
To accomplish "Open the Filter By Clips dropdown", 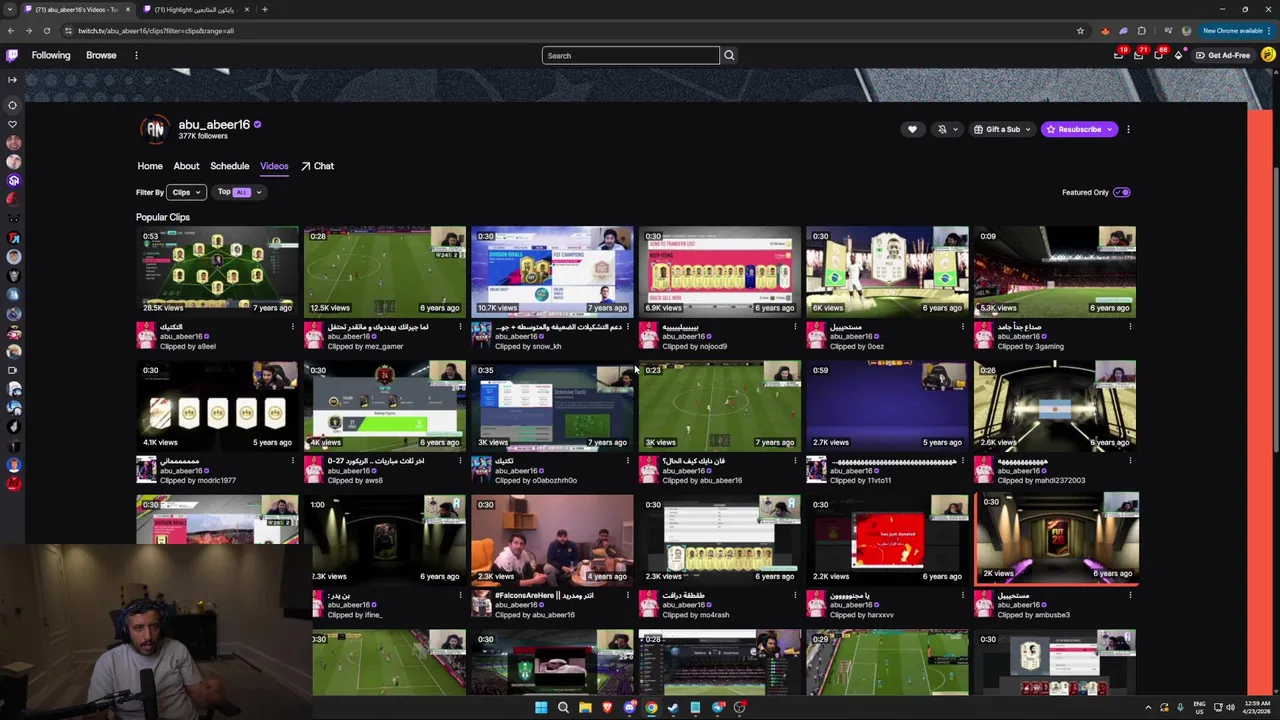I will coord(186,192).
